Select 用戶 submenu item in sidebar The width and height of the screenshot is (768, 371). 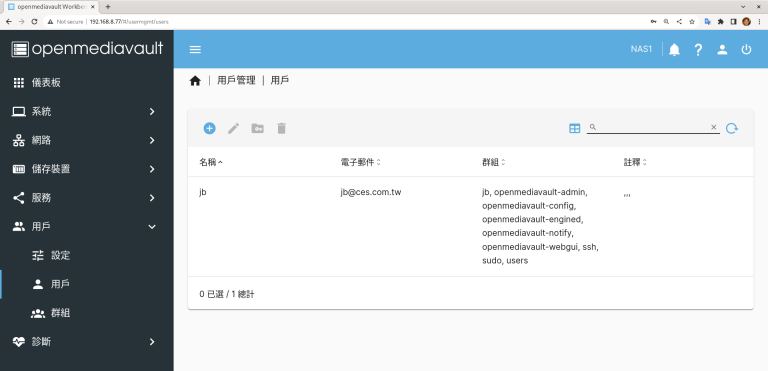click(87, 284)
